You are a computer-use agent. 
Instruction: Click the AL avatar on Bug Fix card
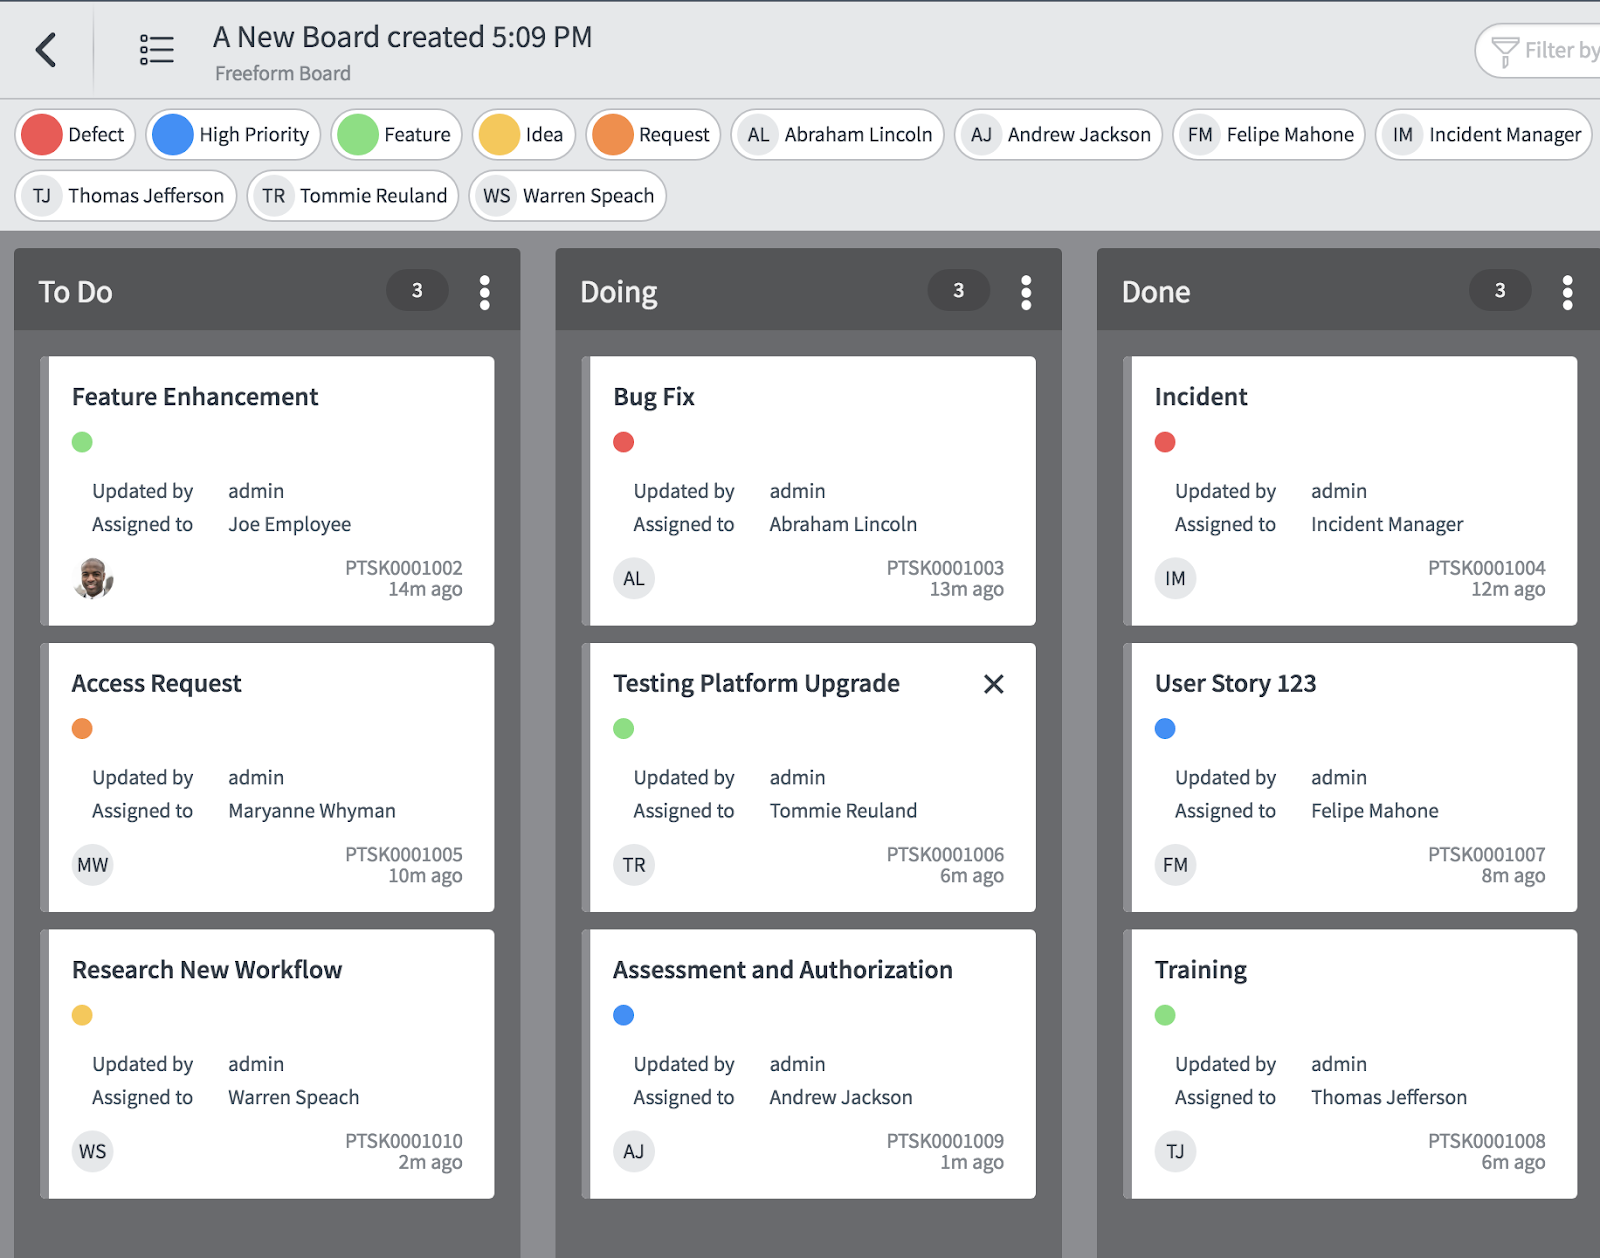[634, 578]
